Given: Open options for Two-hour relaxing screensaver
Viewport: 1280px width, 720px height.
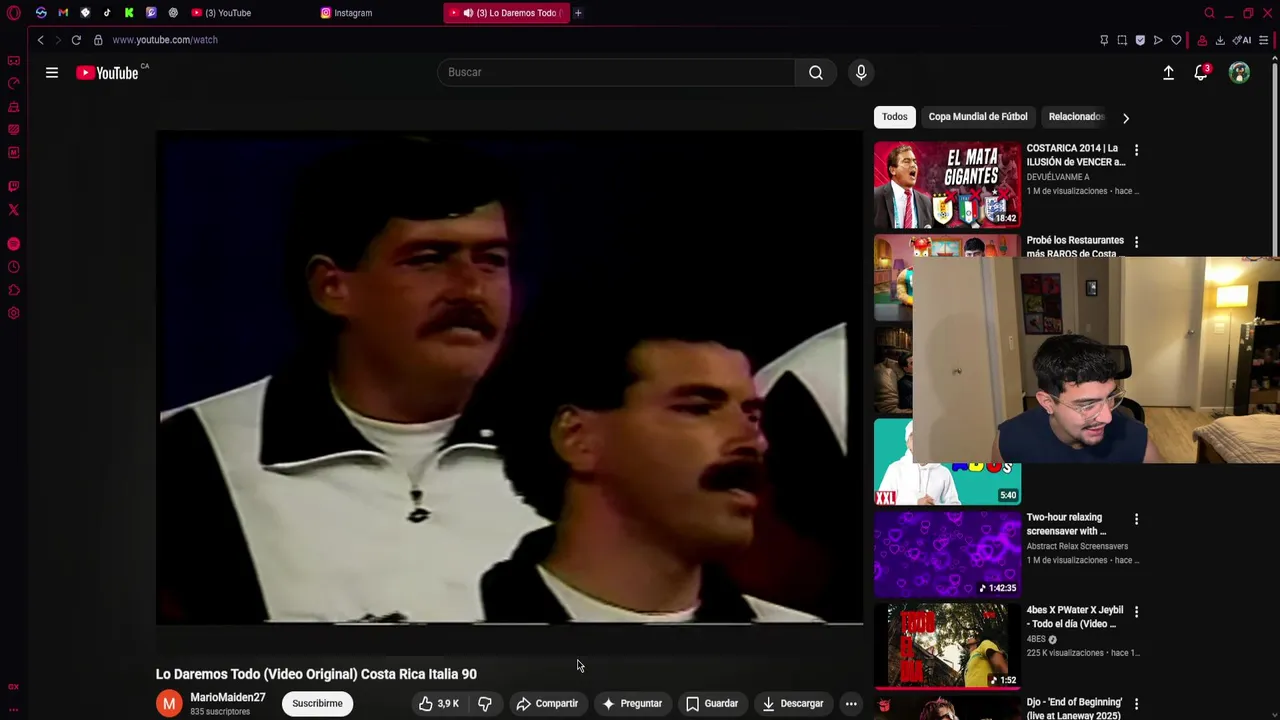Looking at the screenshot, I should tap(1136, 519).
